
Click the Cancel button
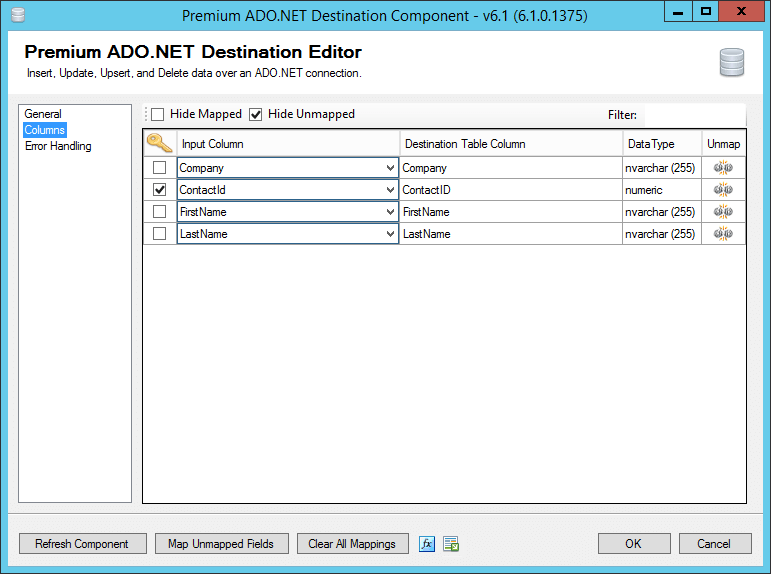(715, 544)
